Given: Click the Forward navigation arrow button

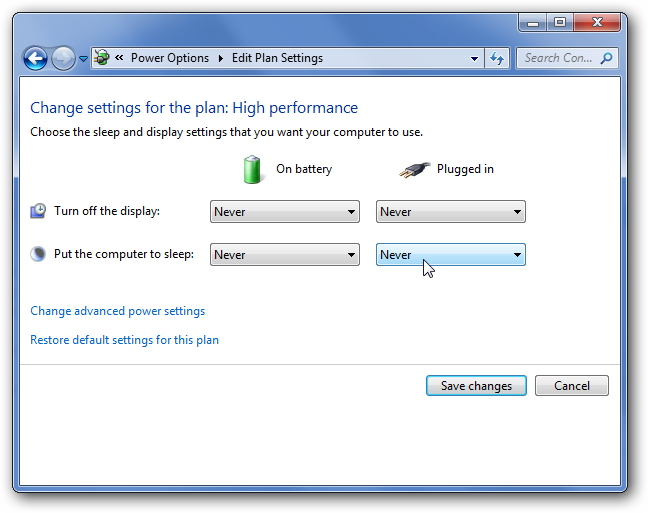Looking at the screenshot, I should click(63, 58).
